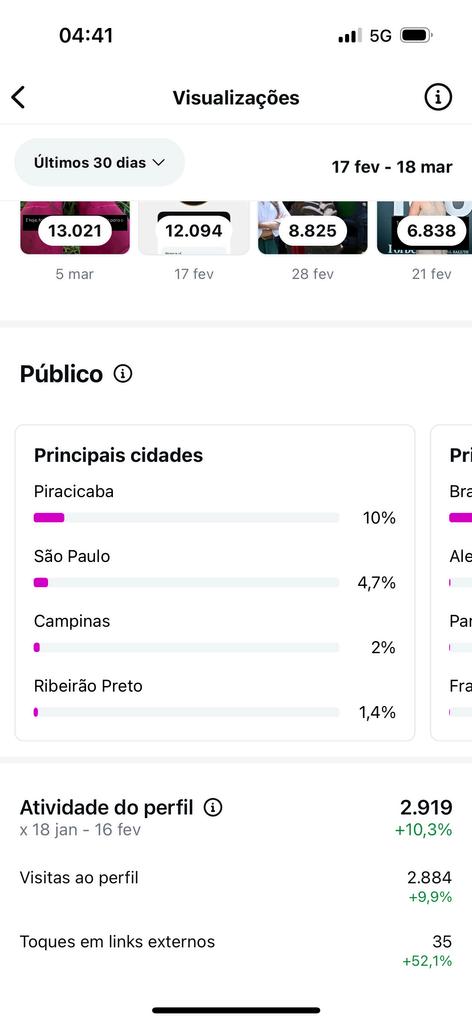This screenshot has width=472, height=1023.
Task: Tap the info icon beside Atividade do perfil
Action: [x=213, y=808]
